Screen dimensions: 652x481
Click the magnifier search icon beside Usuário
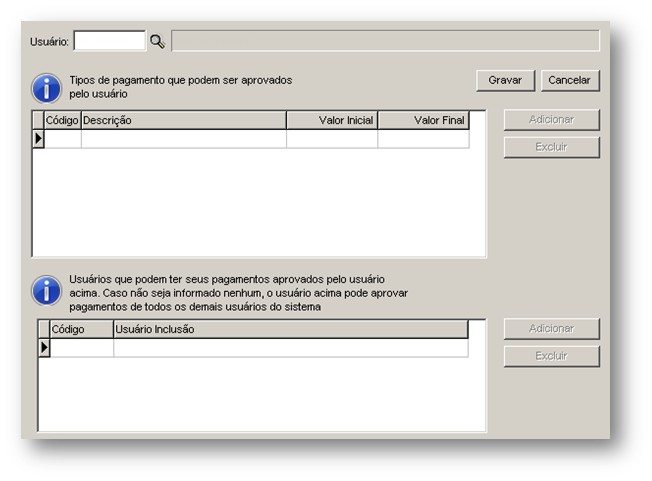click(x=157, y=41)
